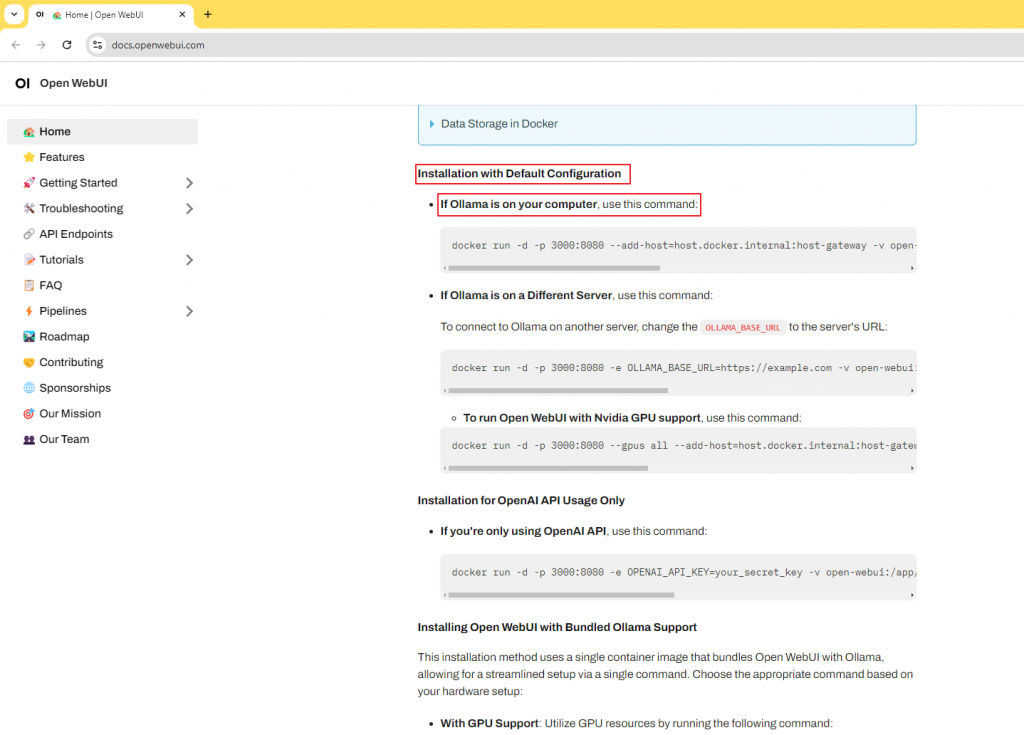Click scrollbar of the add-host docker command
The height and width of the screenshot is (735, 1024).
point(554,268)
